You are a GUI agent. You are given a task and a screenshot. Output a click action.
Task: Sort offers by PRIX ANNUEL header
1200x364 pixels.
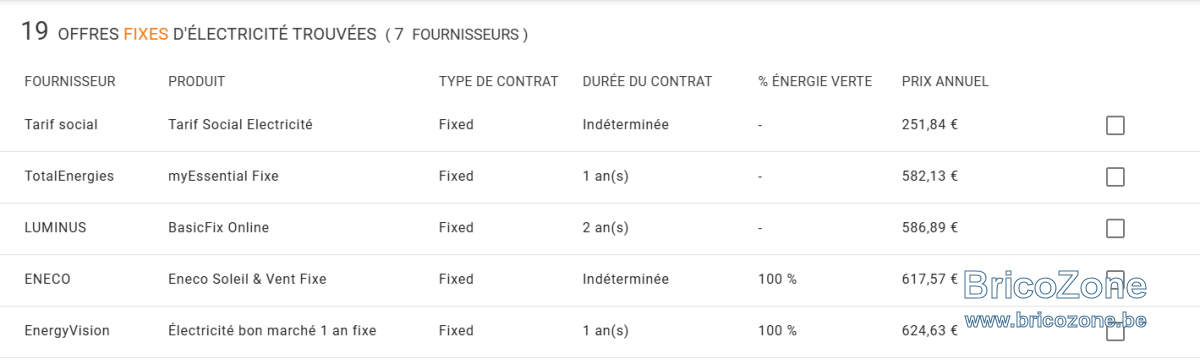point(945,81)
